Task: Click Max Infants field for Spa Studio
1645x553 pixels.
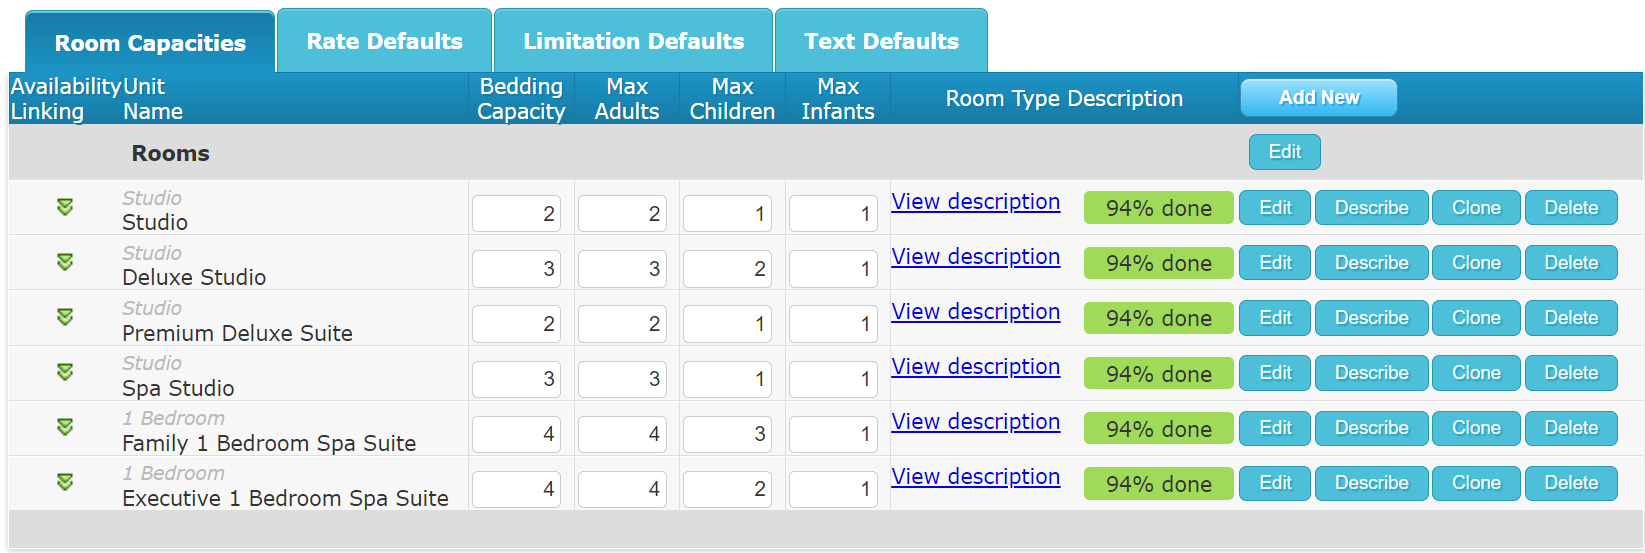Action: (833, 378)
